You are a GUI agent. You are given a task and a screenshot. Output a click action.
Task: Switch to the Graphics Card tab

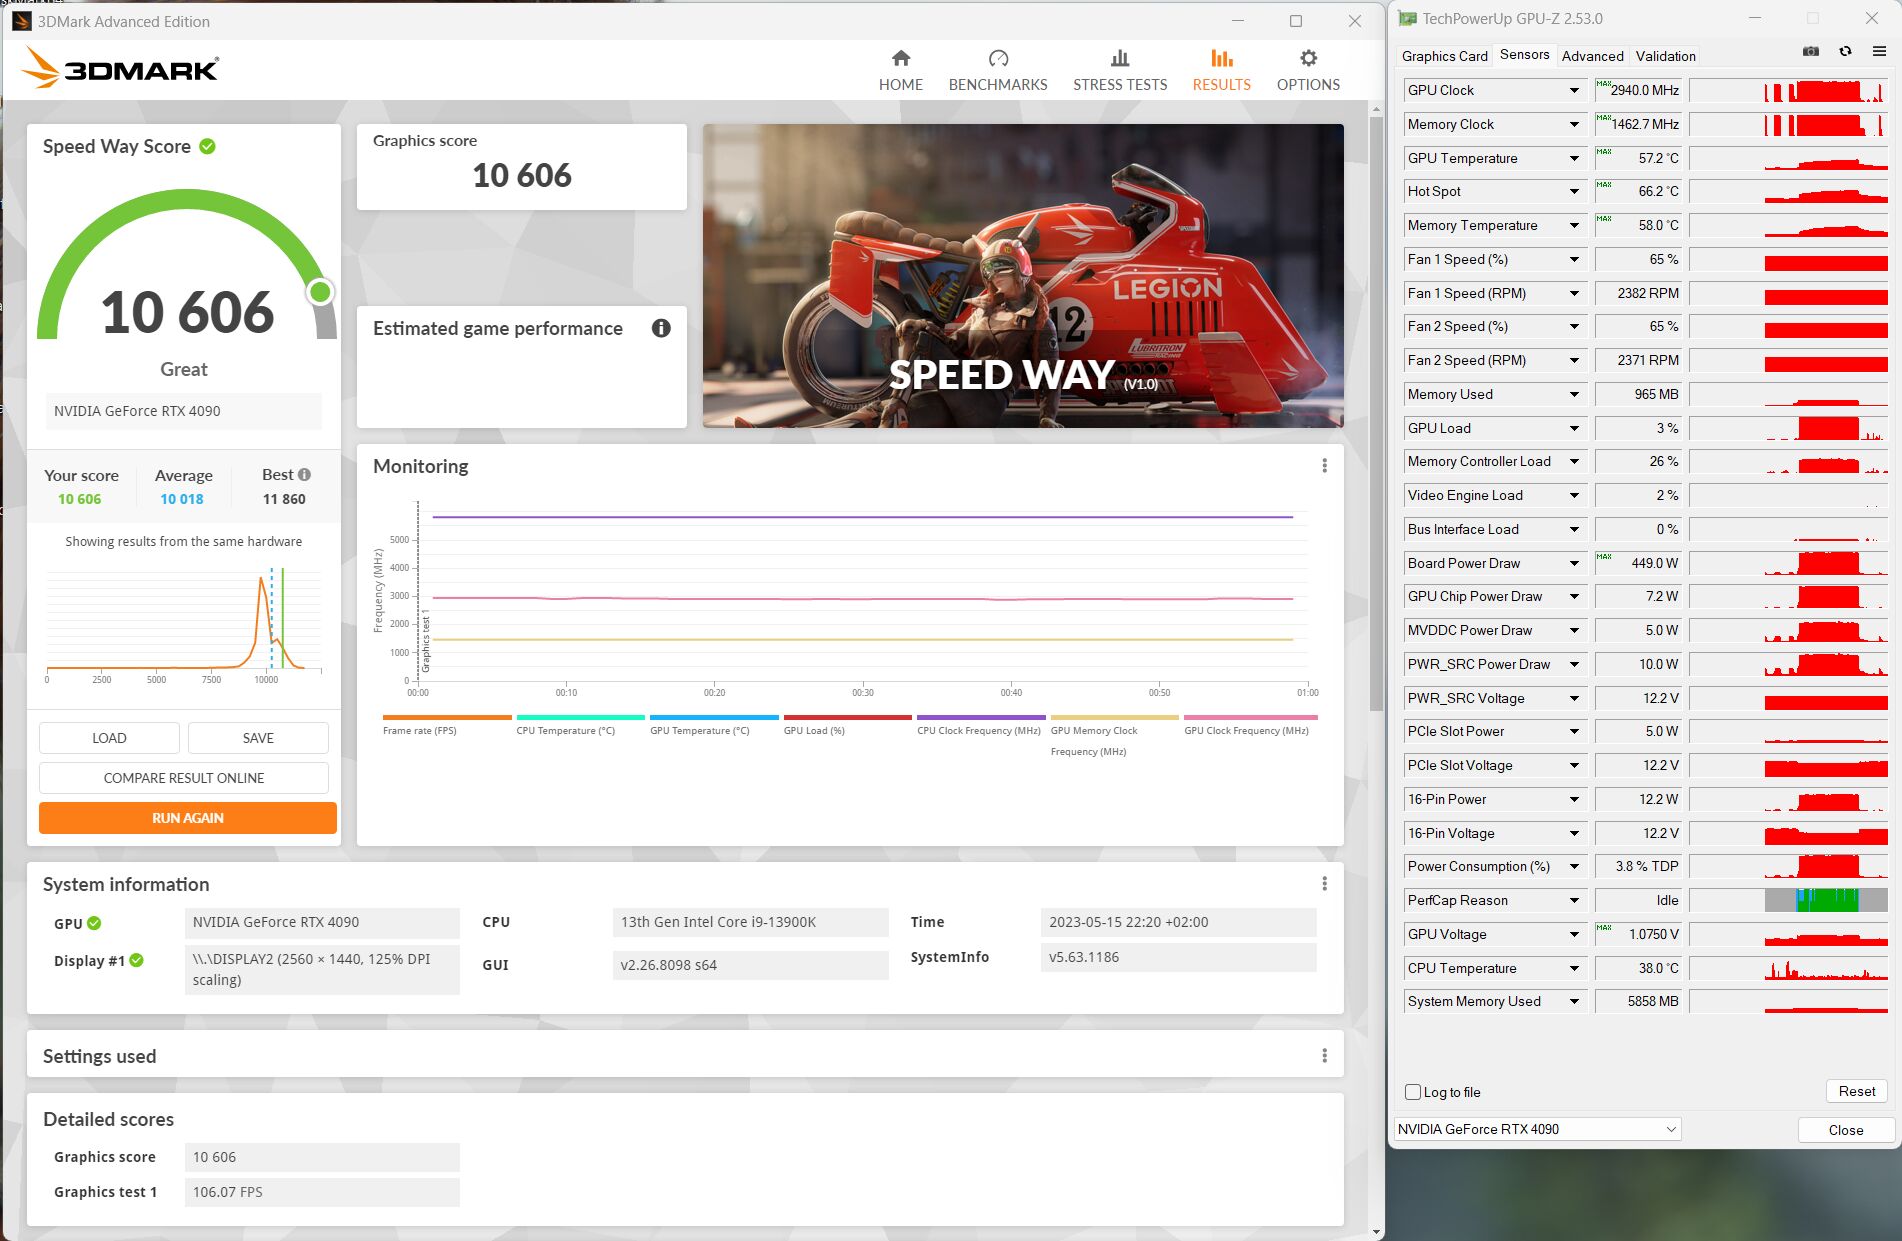(1444, 56)
